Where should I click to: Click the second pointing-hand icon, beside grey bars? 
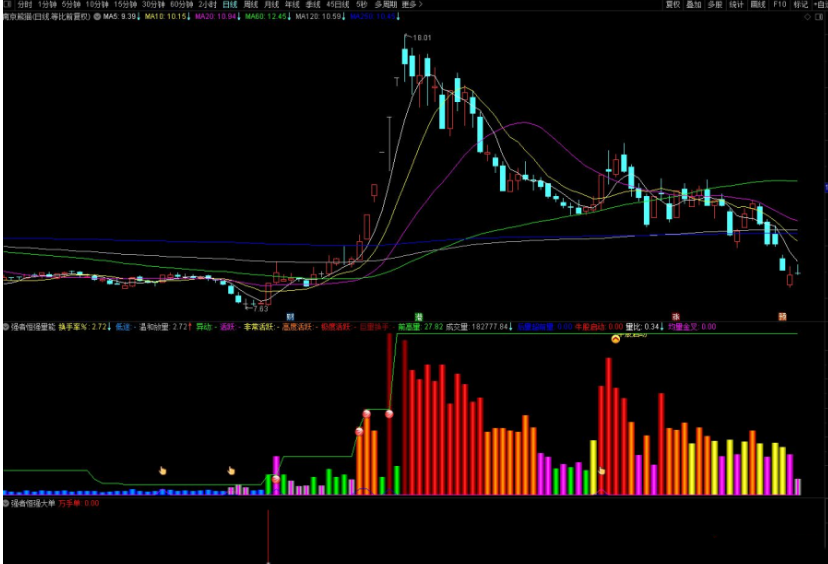[231, 471]
